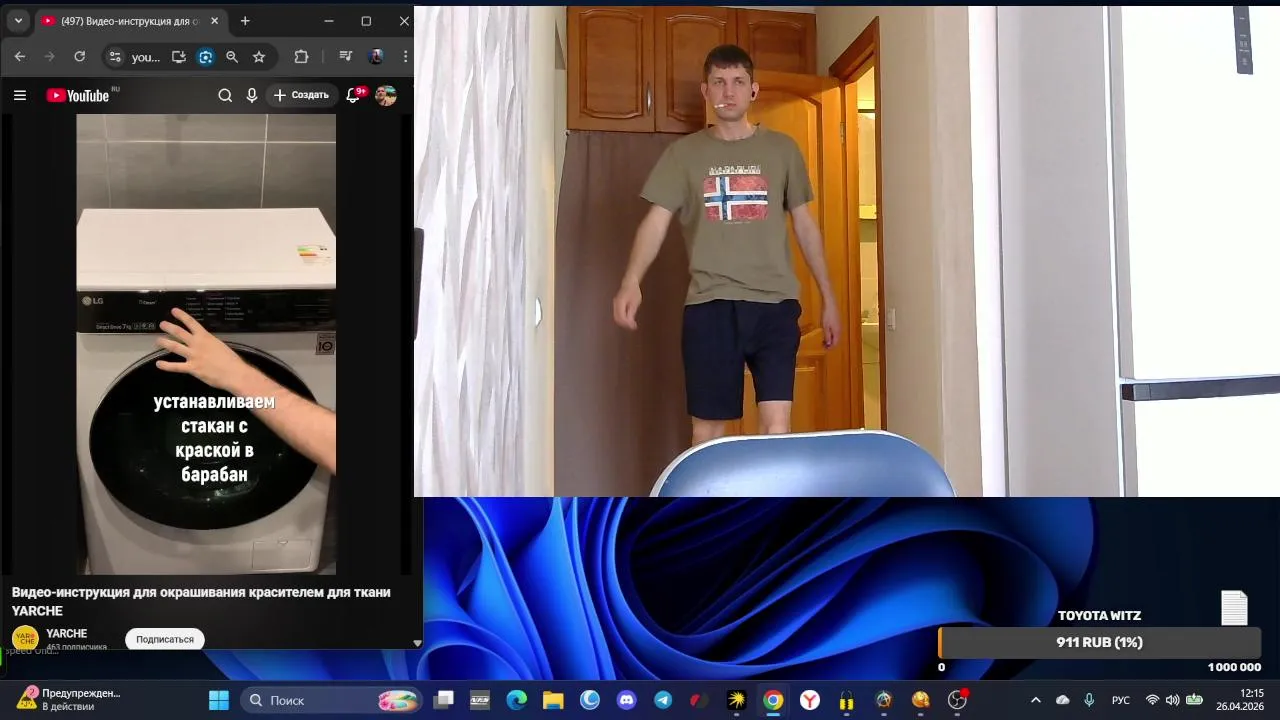Click the taskbar Поиск search box
Screen dimensions: 1280x720
330,700
